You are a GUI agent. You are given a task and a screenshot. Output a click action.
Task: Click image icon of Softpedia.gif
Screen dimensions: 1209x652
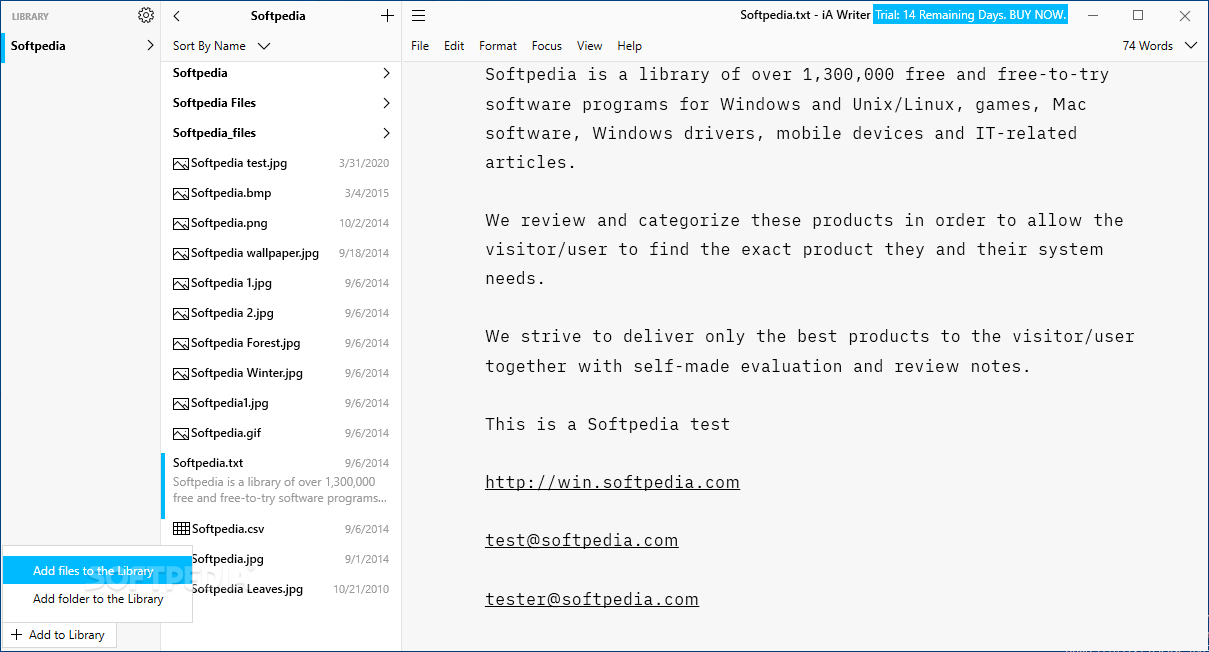(x=181, y=433)
